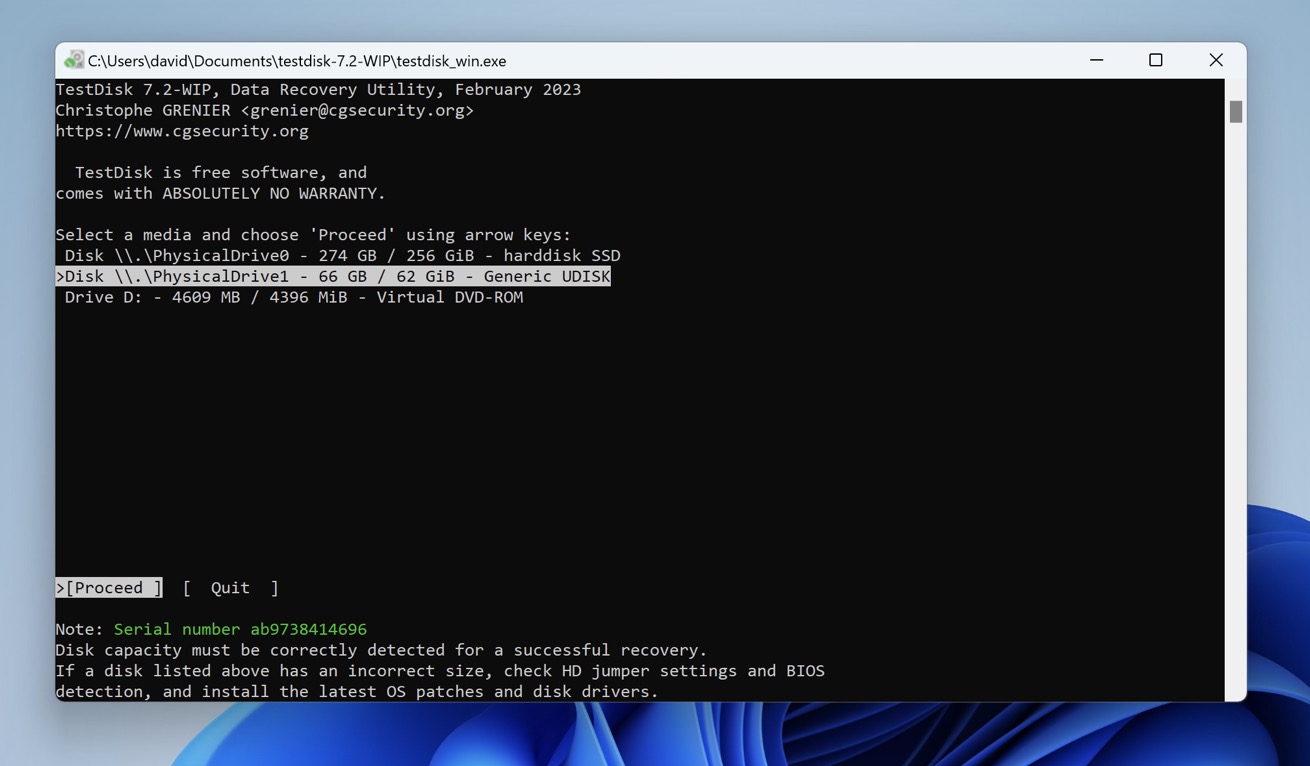Screen dimensions: 1310x766
Task: Click the 'check HD jumper settings and BIOS' line
Action: 440,671
